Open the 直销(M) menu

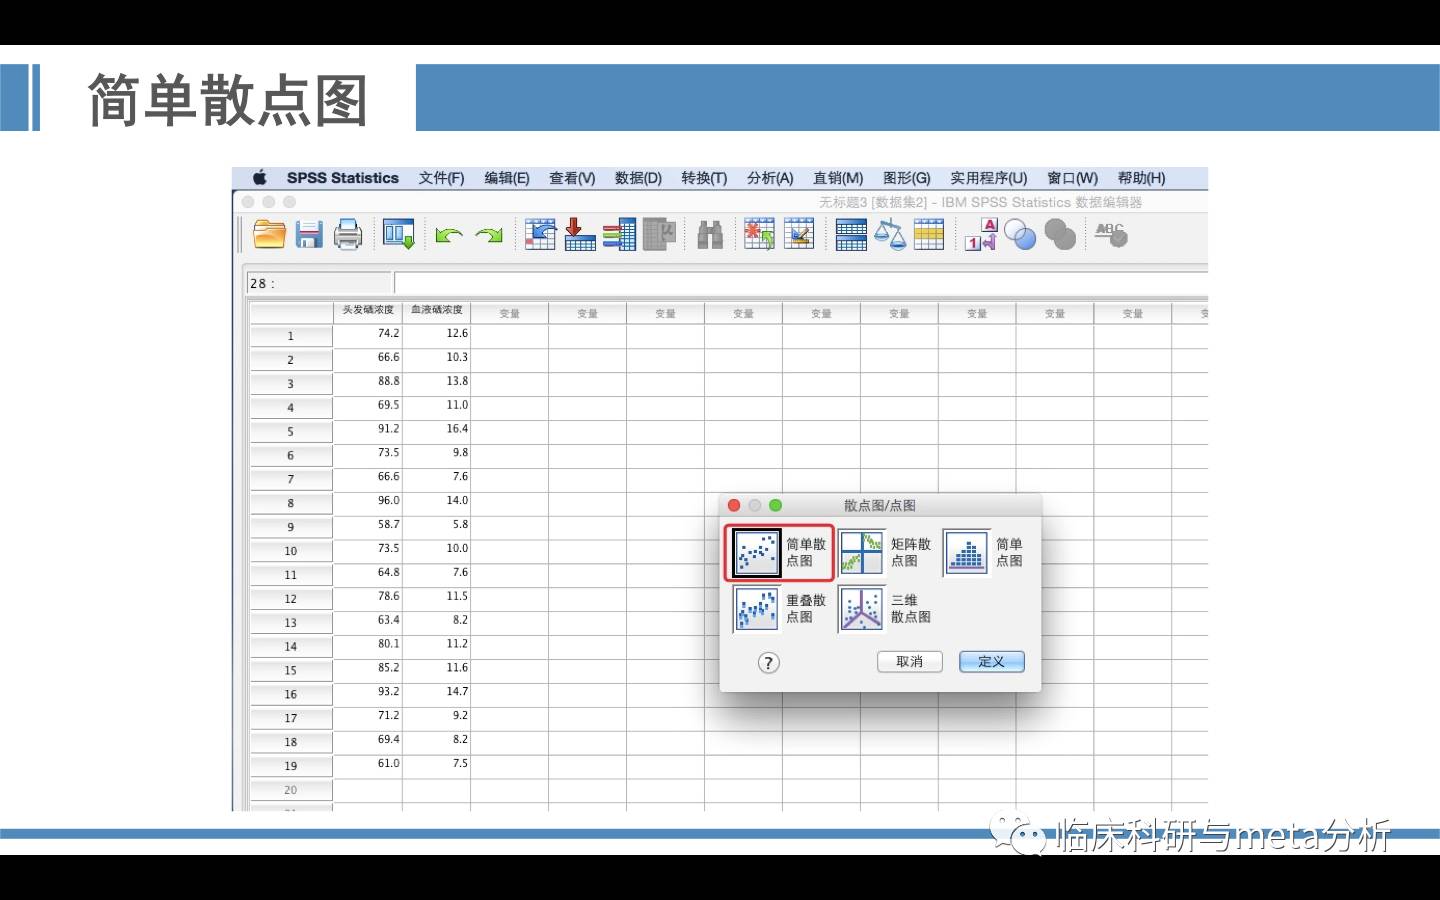pyautogui.click(x=838, y=178)
